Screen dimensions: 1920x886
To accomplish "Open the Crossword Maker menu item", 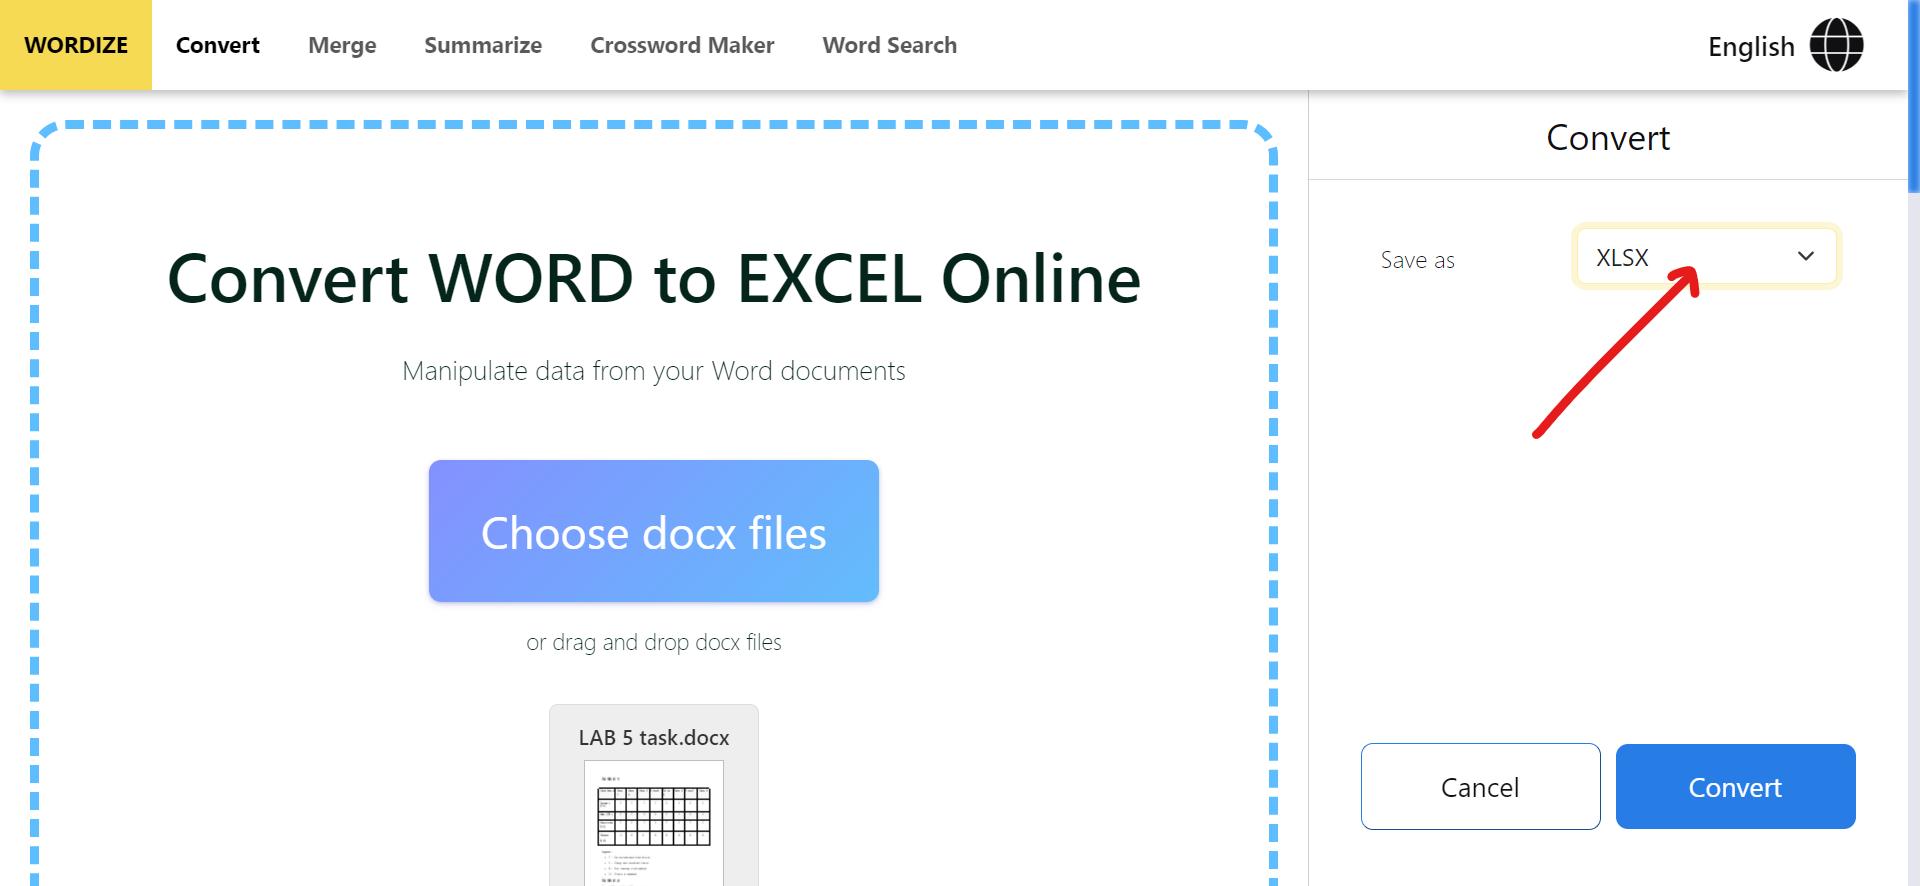I will pos(682,45).
